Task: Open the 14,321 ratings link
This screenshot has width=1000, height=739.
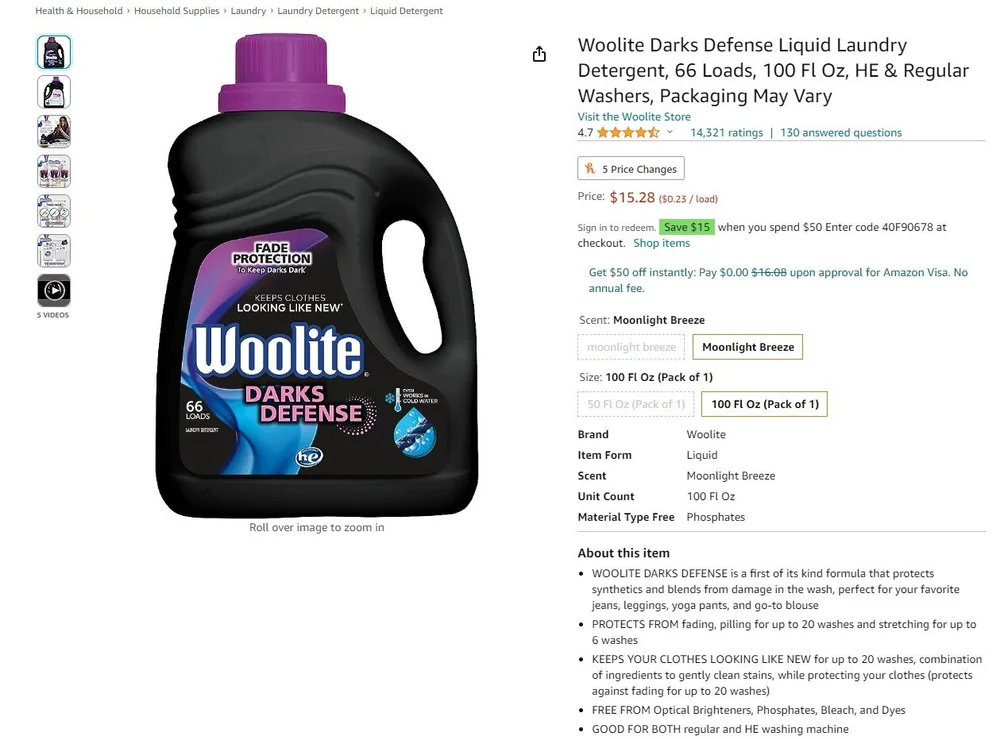Action: coord(726,133)
